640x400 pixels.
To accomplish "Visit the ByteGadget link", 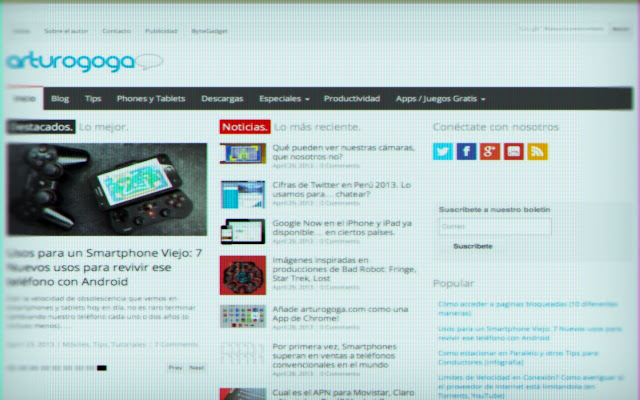I will 209,31.
